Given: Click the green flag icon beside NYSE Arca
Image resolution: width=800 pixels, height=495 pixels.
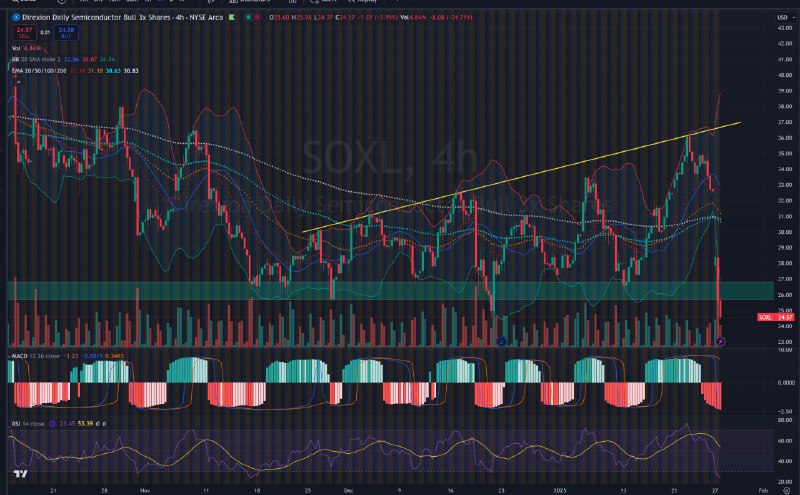Looking at the screenshot, I should 232,17.
